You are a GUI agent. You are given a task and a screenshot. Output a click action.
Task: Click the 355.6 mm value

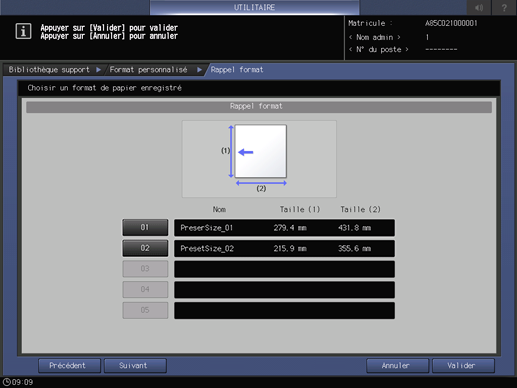(x=354, y=249)
